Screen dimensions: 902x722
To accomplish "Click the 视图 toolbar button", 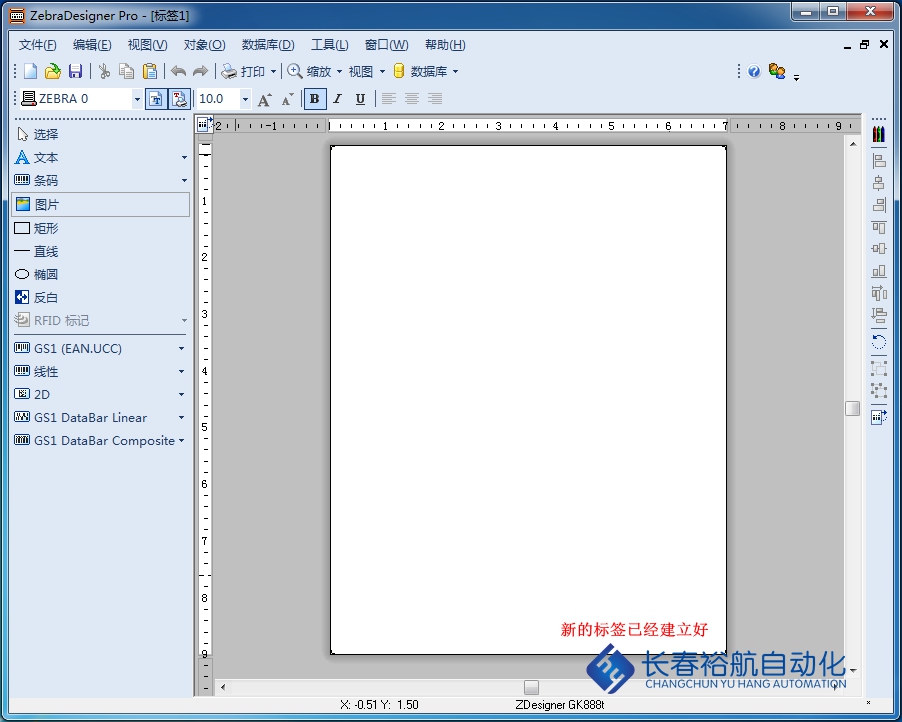I will coord(361,71).
